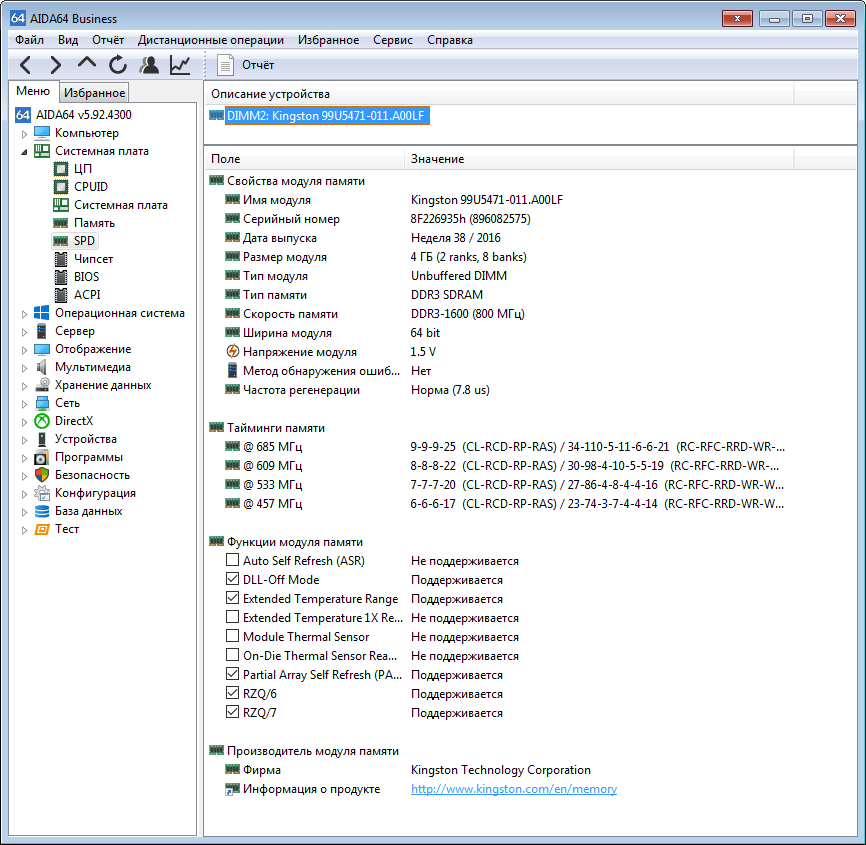866x845 pixels.
Task: Toggle RZQ/6 checkbox
Action: coord(233,693)
